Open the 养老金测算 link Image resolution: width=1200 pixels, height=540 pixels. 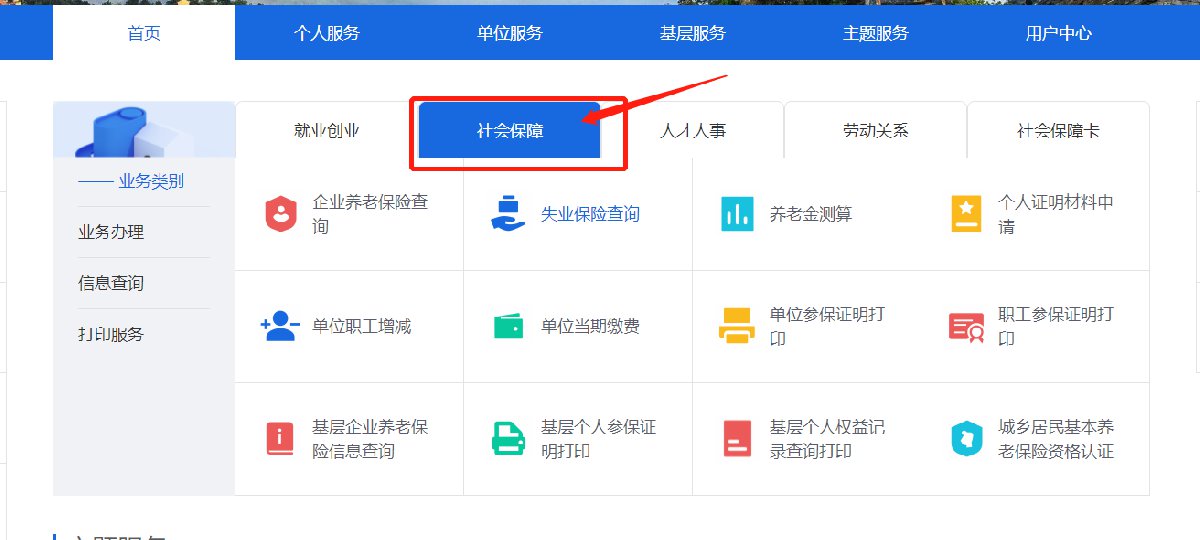tap(811, 214)
